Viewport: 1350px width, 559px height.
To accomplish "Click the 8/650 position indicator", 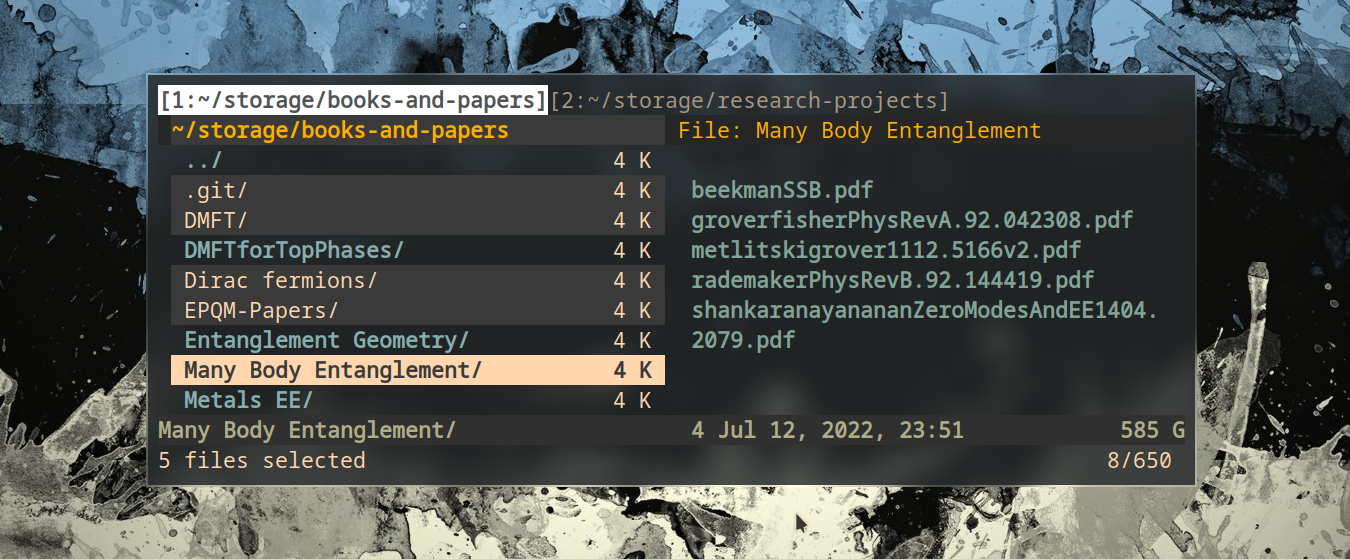I will click(1139, 460).
